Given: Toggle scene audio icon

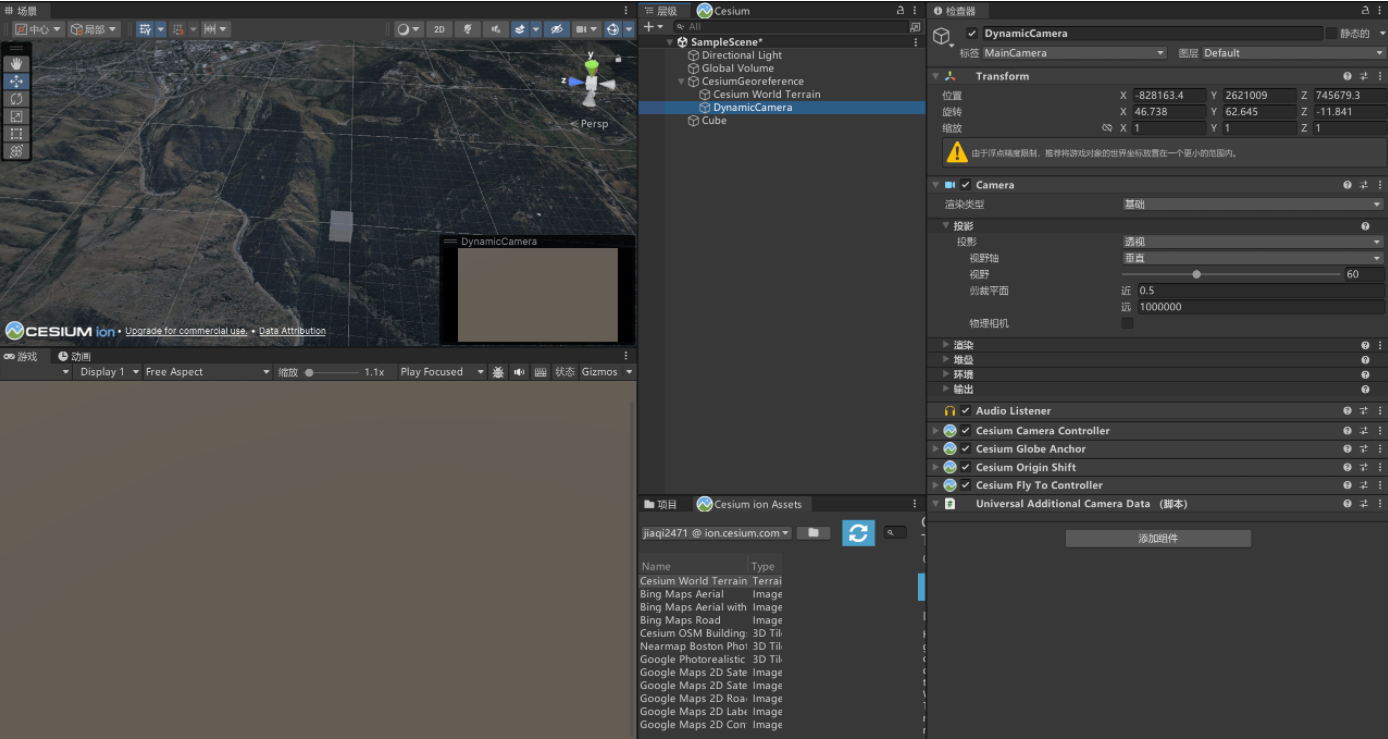Looking at the screenshot, I should tap(495, 29).
